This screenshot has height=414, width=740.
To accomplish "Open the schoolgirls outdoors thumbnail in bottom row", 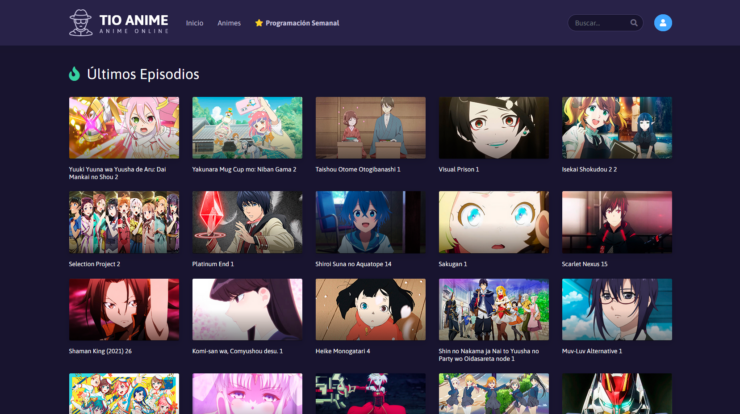I will [494, 394].
